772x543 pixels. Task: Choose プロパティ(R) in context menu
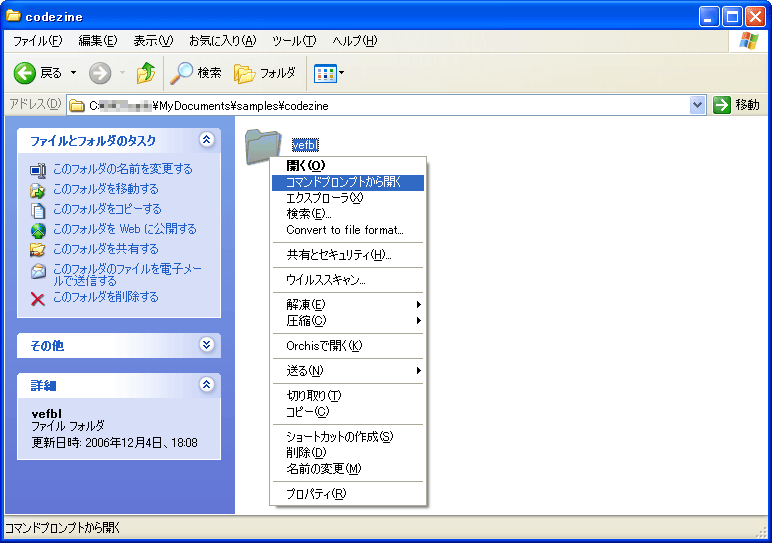(348, 493)
